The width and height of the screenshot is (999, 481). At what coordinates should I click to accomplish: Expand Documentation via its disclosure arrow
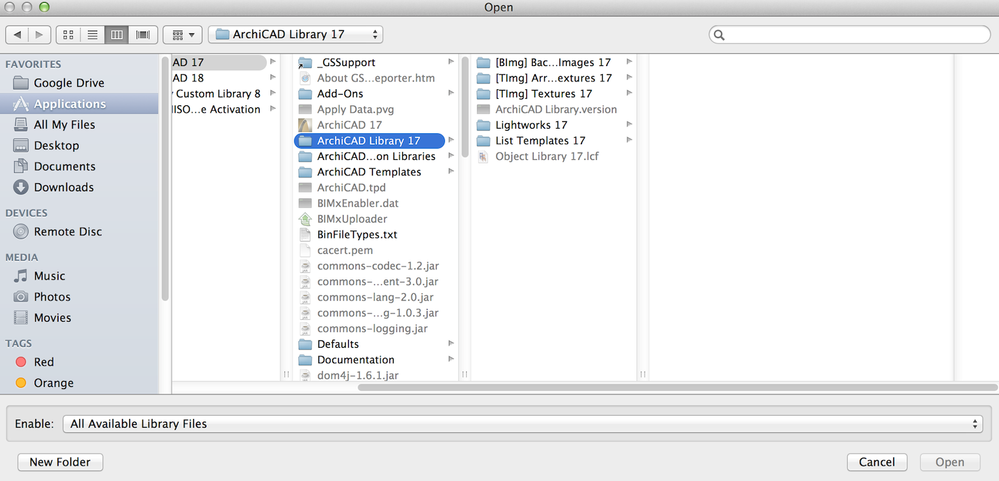(x=451, y=360)
